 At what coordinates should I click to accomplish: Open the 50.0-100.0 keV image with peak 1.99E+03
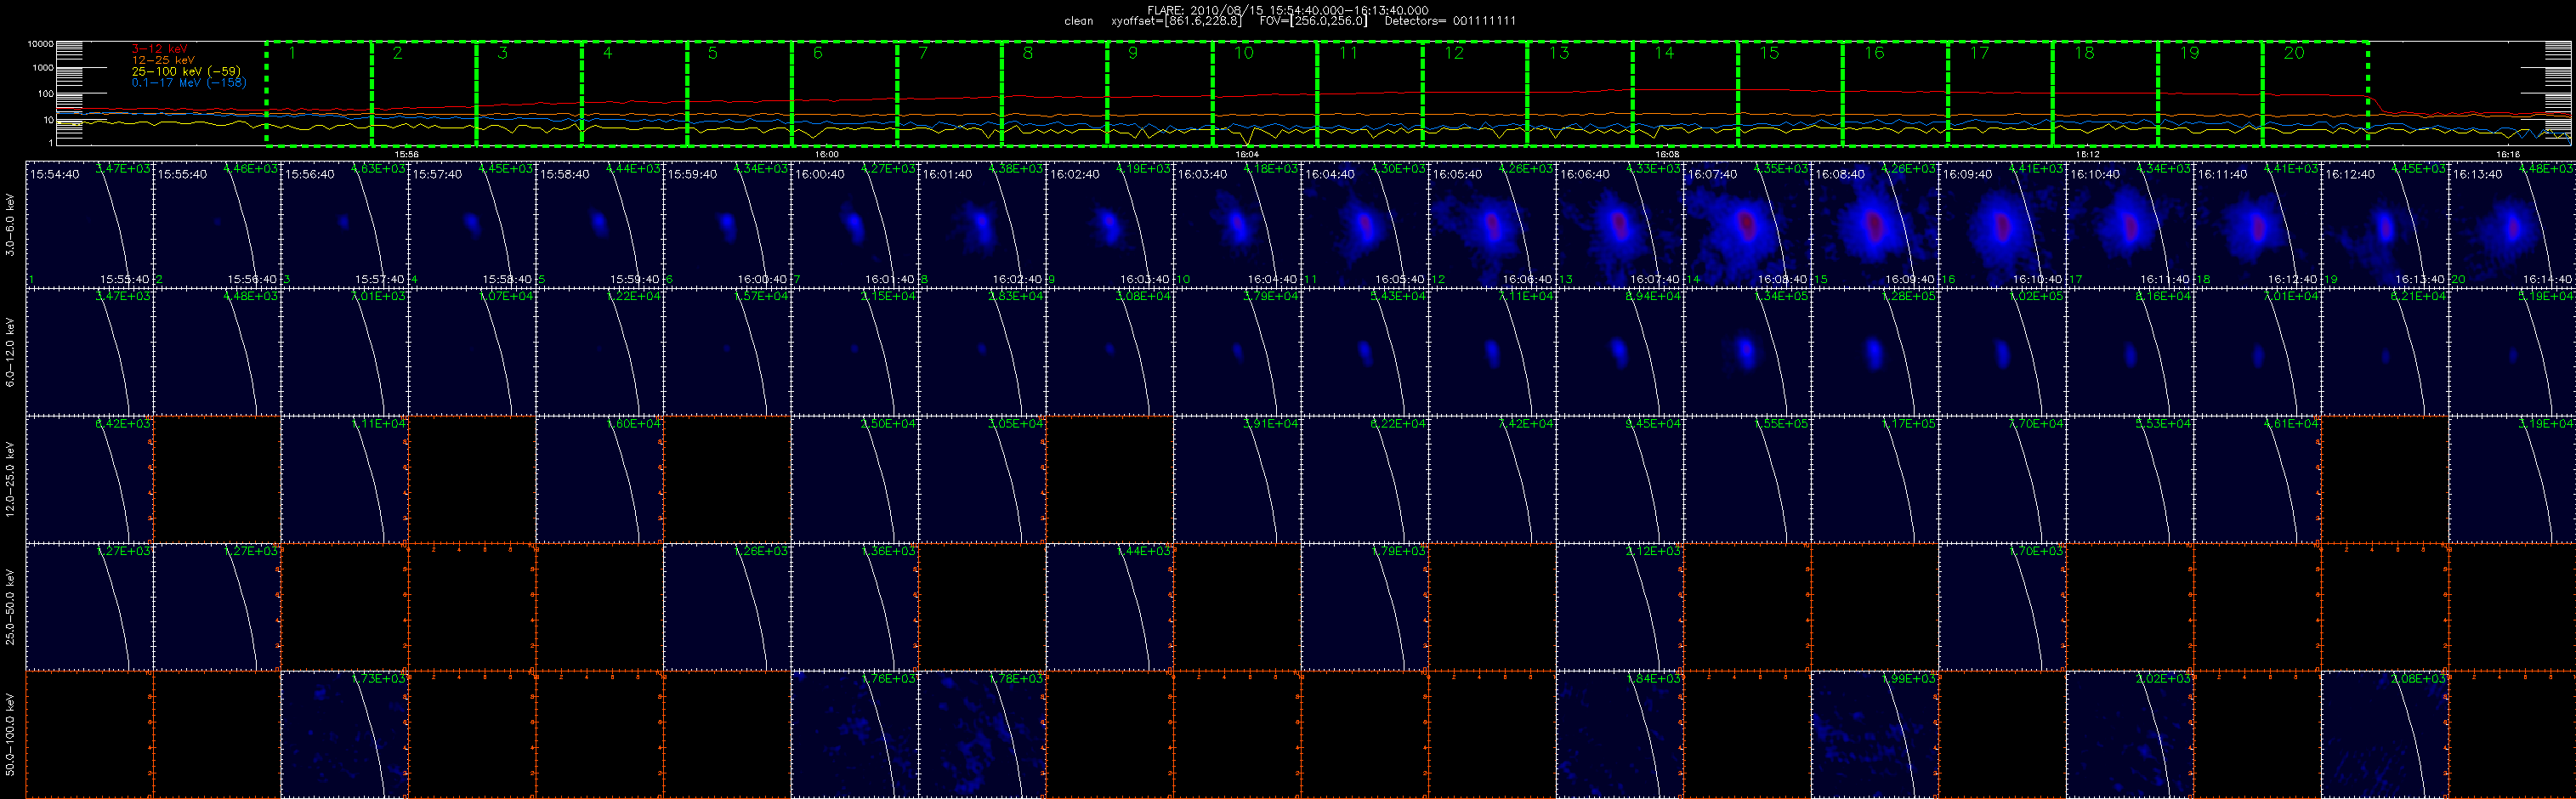click(x=1874, y=735)
